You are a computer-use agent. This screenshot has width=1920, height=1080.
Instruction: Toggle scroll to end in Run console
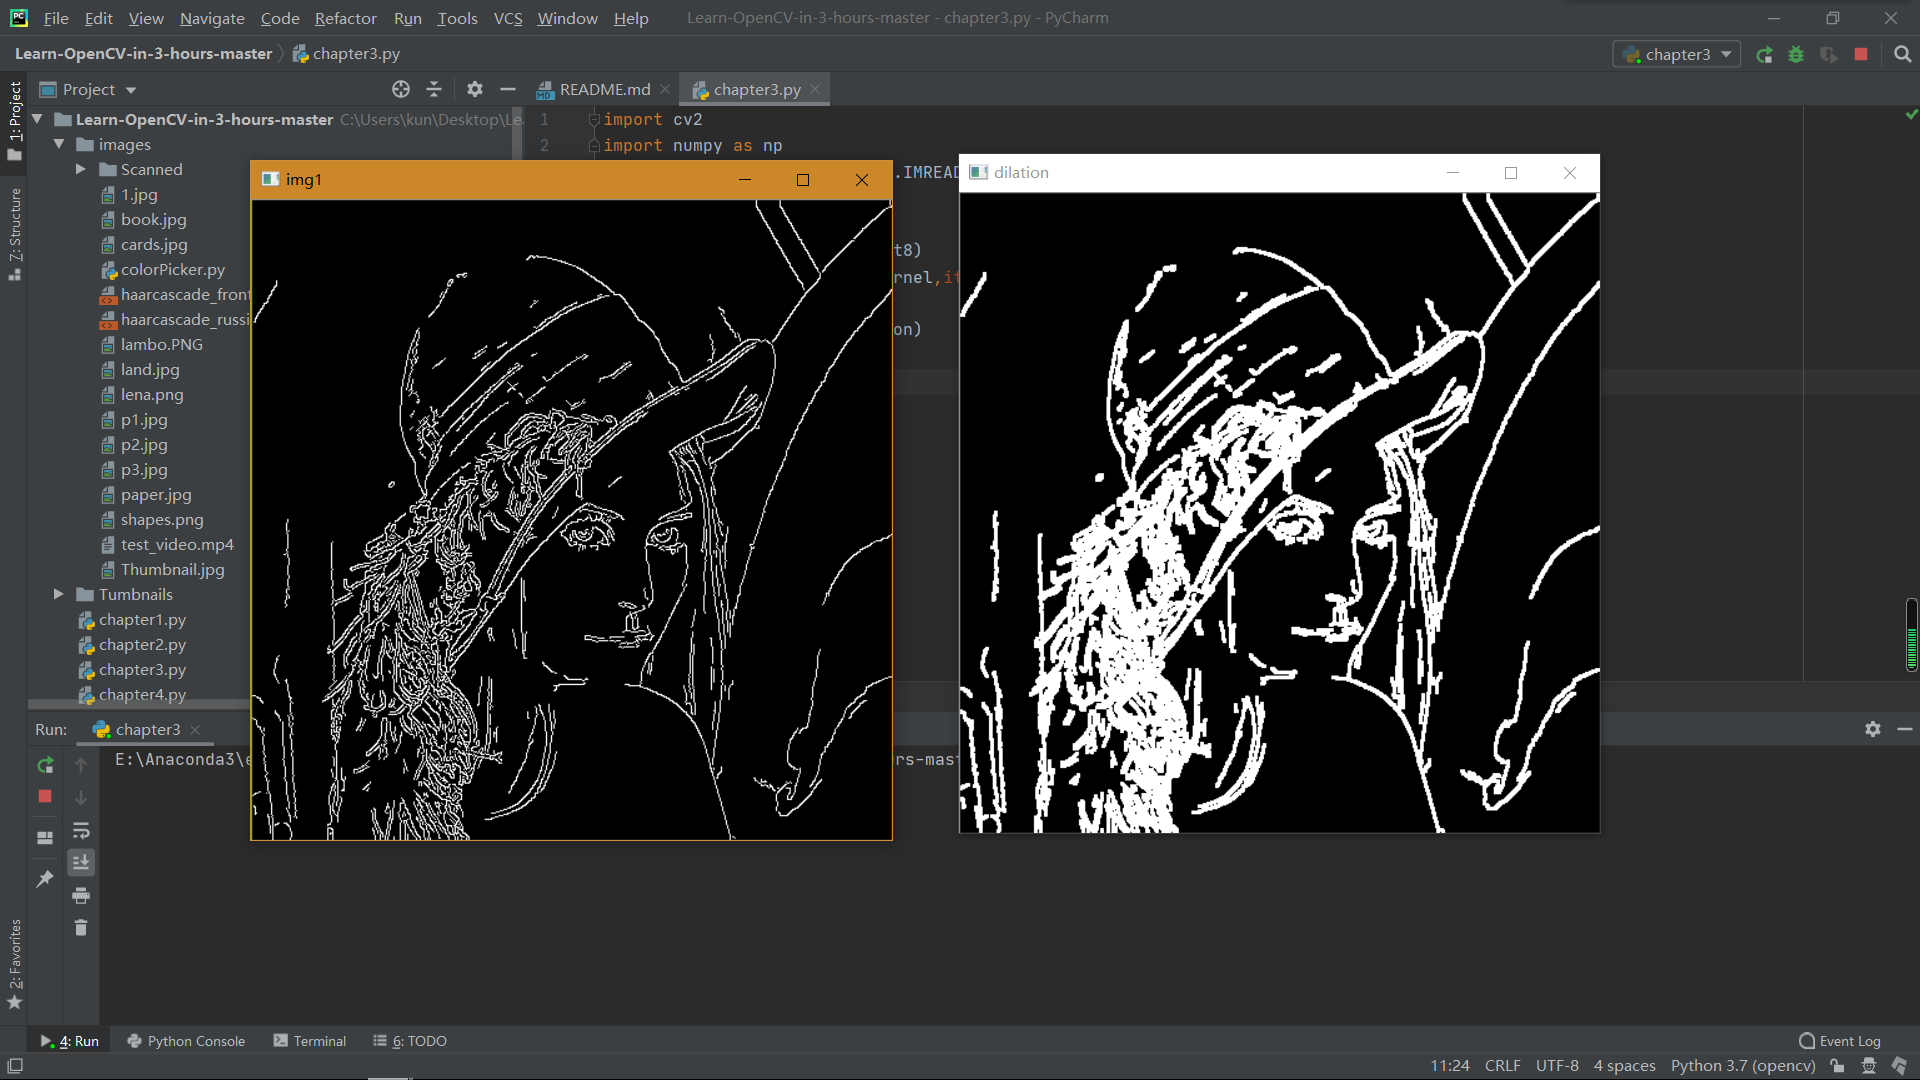(81, 862)
